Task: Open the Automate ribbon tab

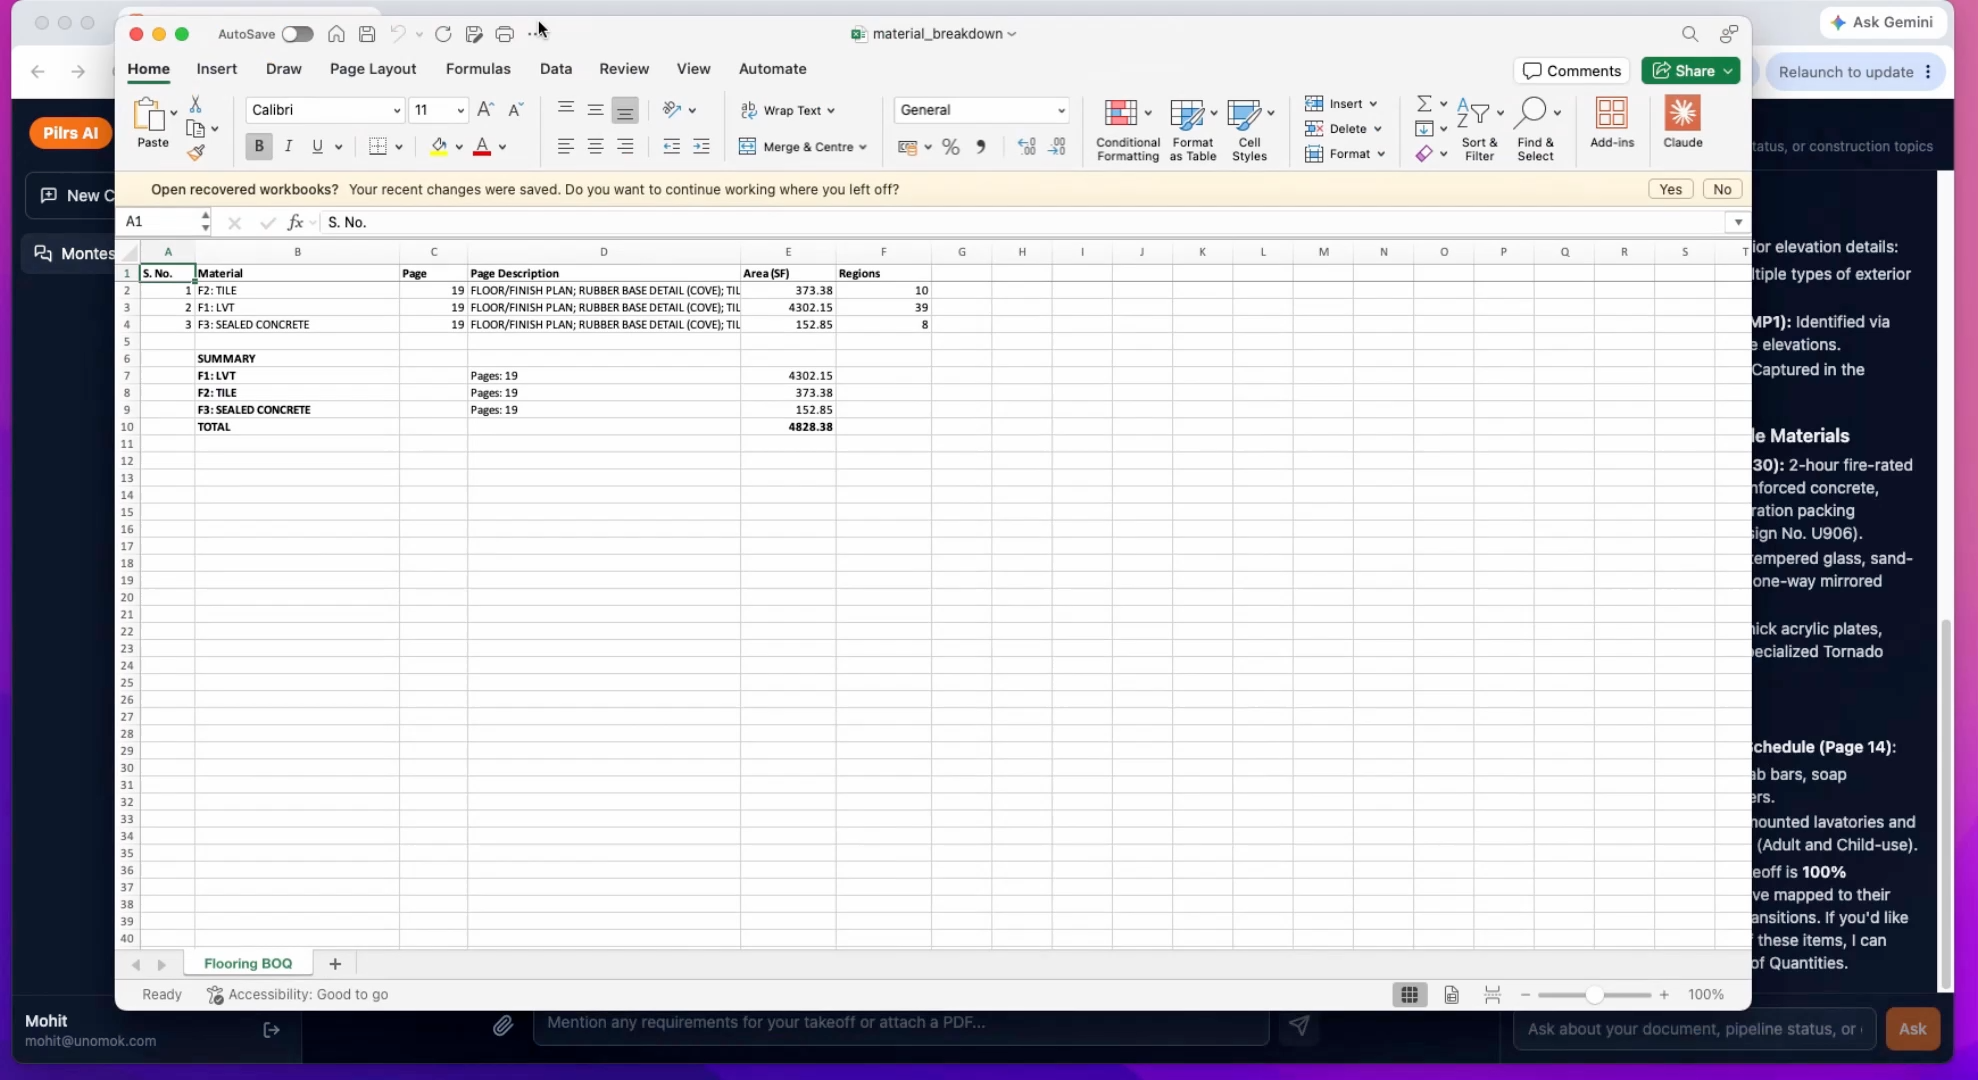Action: coord(773,69)
